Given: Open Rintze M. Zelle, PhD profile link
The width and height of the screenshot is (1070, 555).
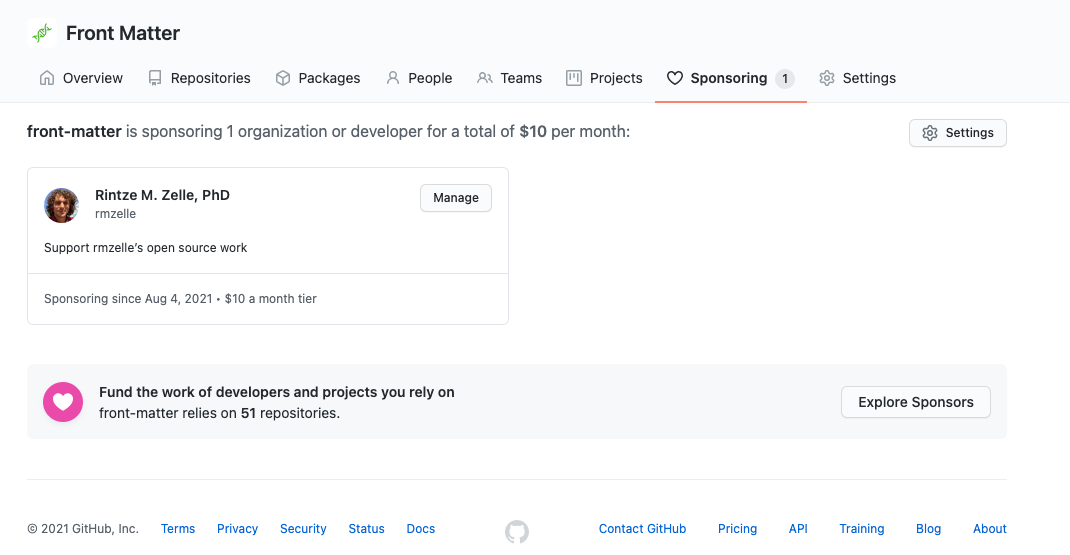Looking at the screenshot, I should 162,195.
